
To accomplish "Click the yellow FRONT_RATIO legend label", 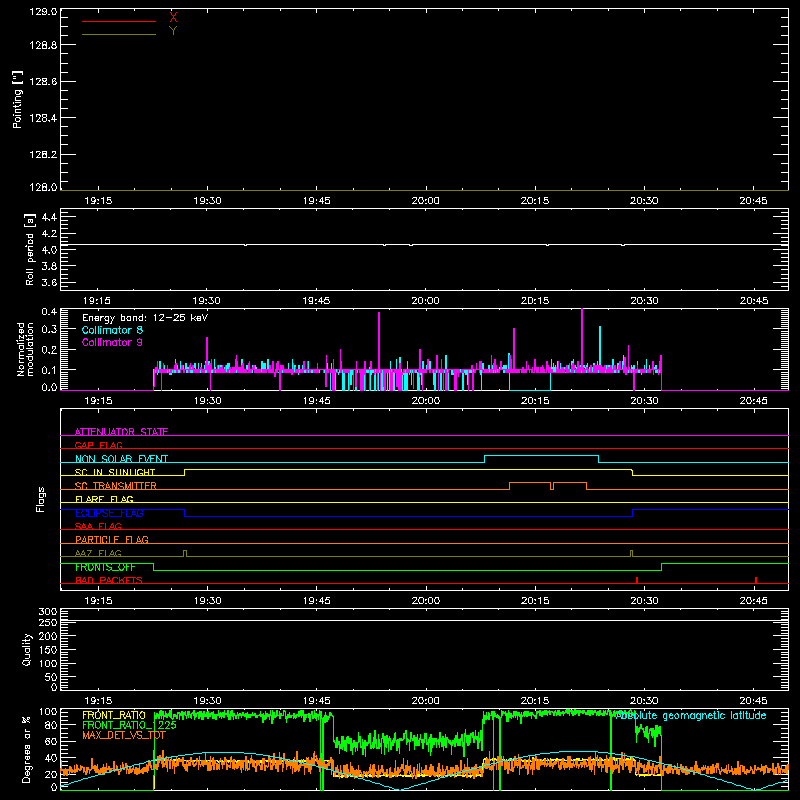I will point(114,715).
